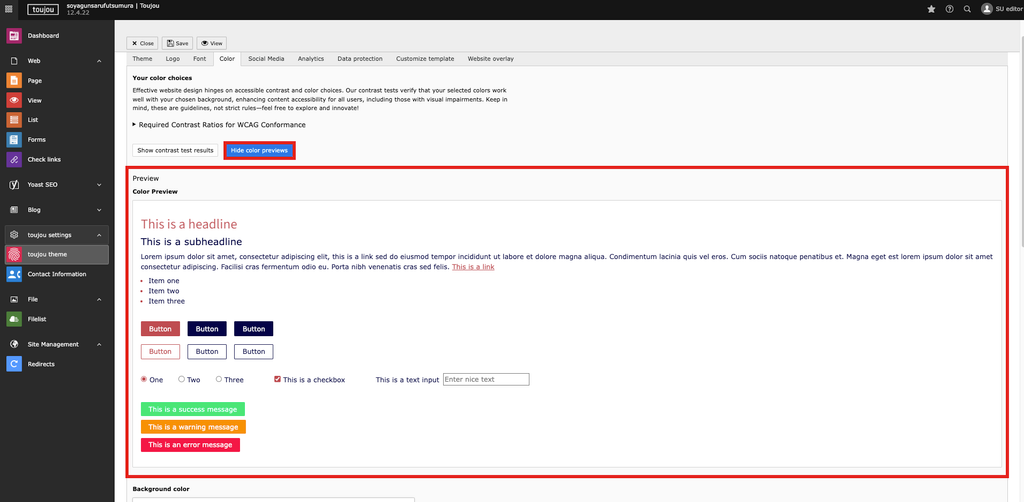Viewport: 1024px width, 502px height.
Task: Open the Filelist module icon
Action: click(14, 319)
